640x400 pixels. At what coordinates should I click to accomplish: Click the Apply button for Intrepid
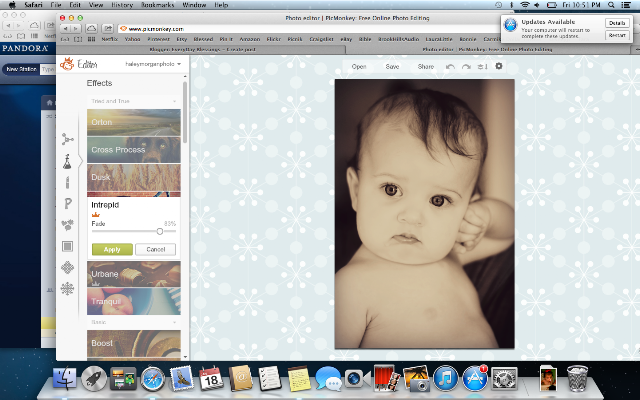112,249
